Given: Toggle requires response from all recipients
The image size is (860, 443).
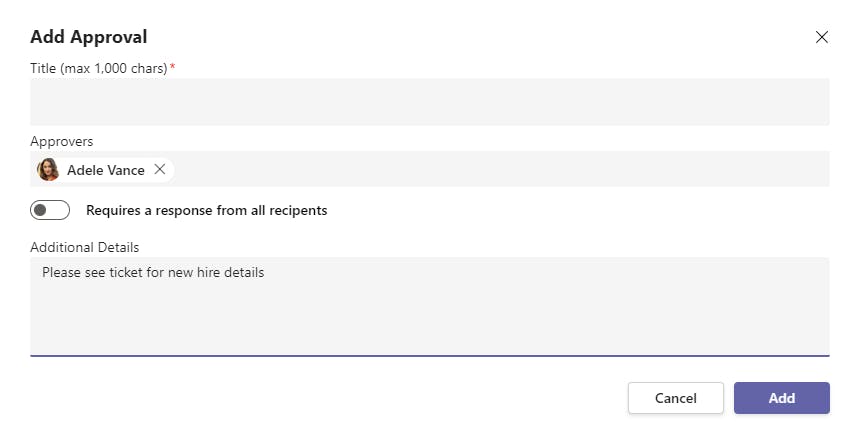Looking at the screenshot, I should (50, 210).
